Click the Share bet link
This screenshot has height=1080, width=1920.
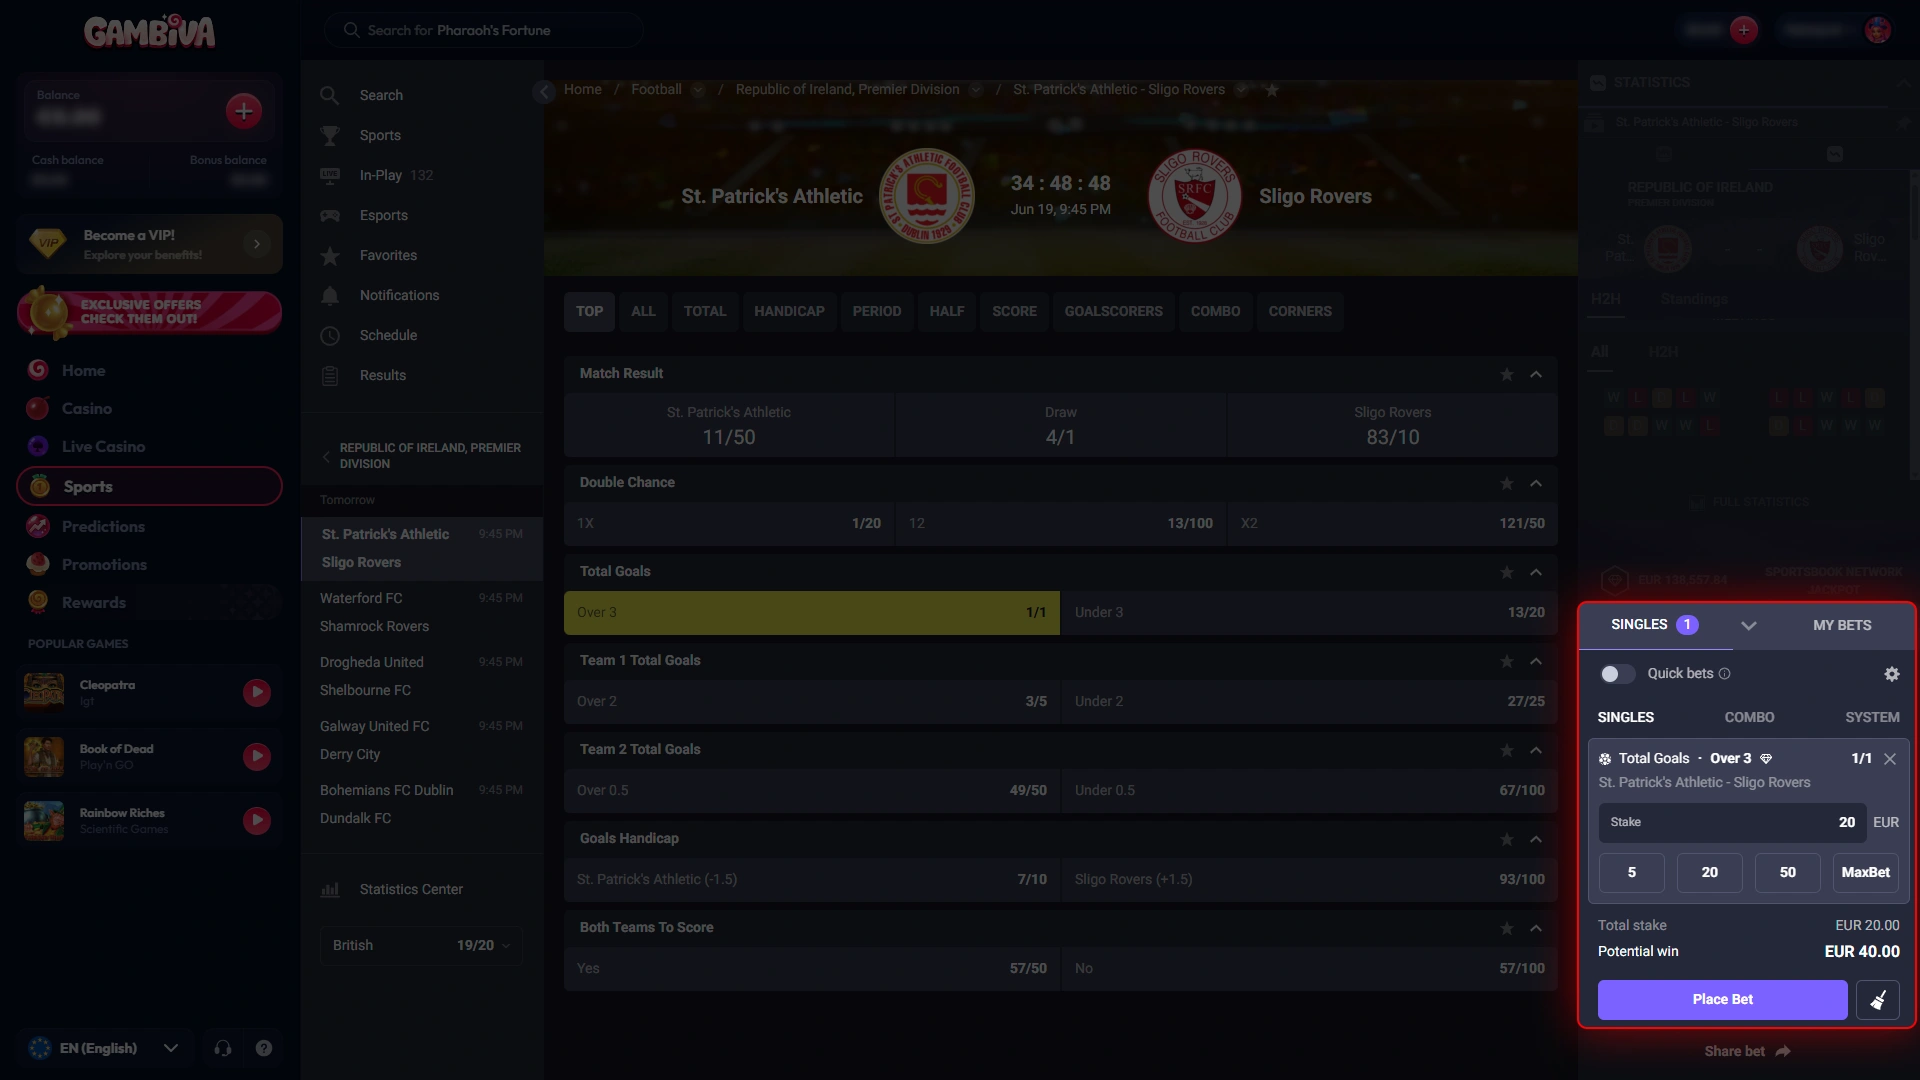(x=1747, y=1051)
